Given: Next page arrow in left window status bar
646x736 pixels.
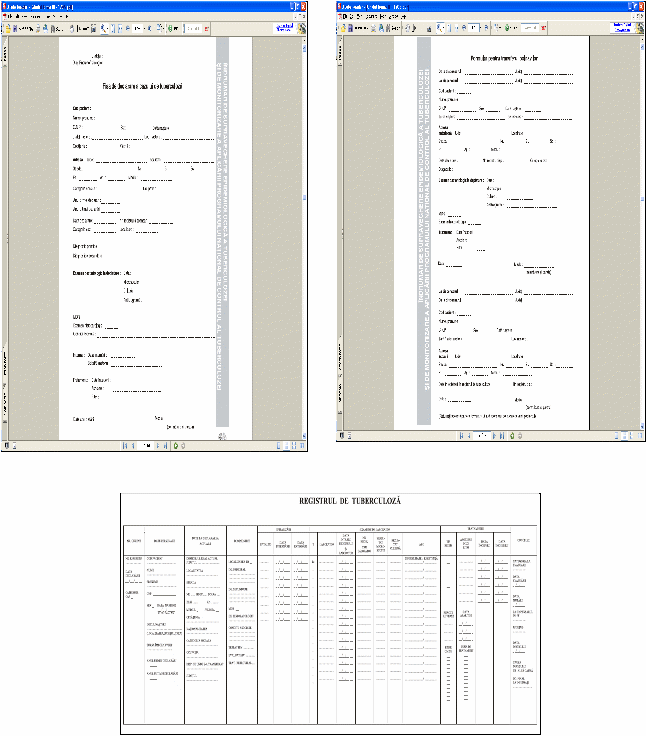Looking at the screenshot, I should coord(158,445).
